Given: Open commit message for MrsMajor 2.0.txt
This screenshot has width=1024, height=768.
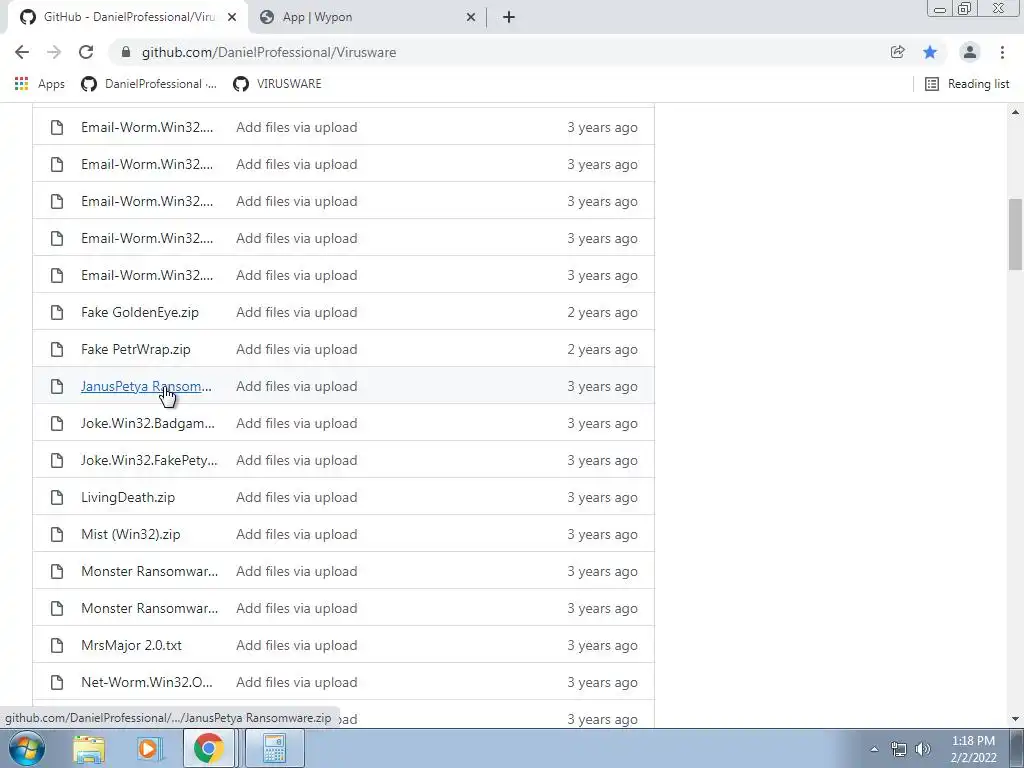Looking at the screenshot, I should click(296, 645).
